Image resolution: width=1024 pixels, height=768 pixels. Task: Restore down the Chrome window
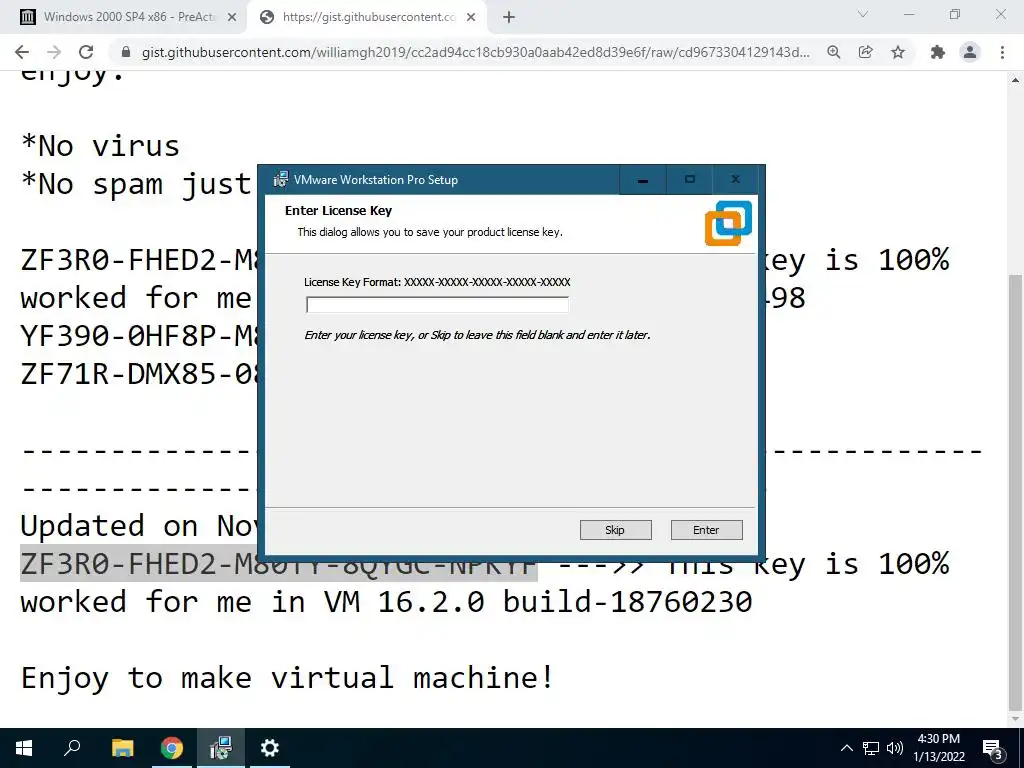pos(955,14)
